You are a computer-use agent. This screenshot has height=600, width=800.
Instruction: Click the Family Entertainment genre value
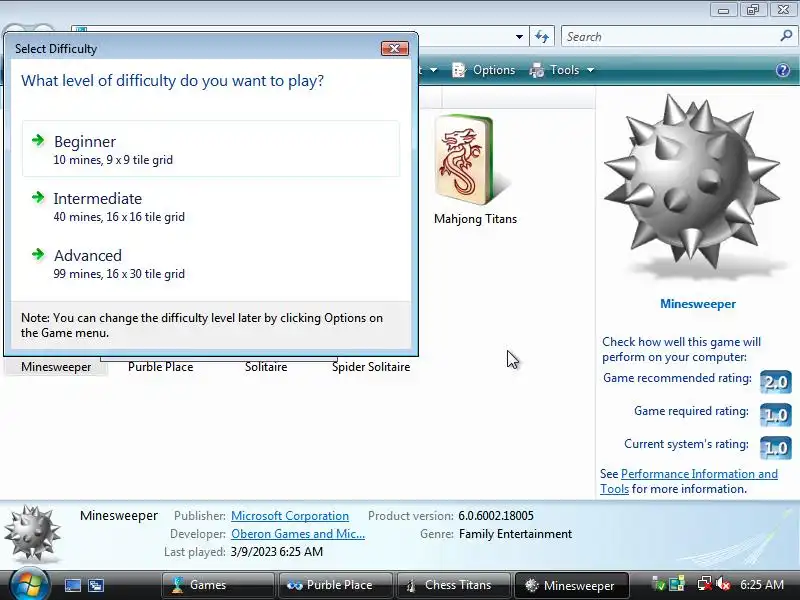tap(515, 534)
